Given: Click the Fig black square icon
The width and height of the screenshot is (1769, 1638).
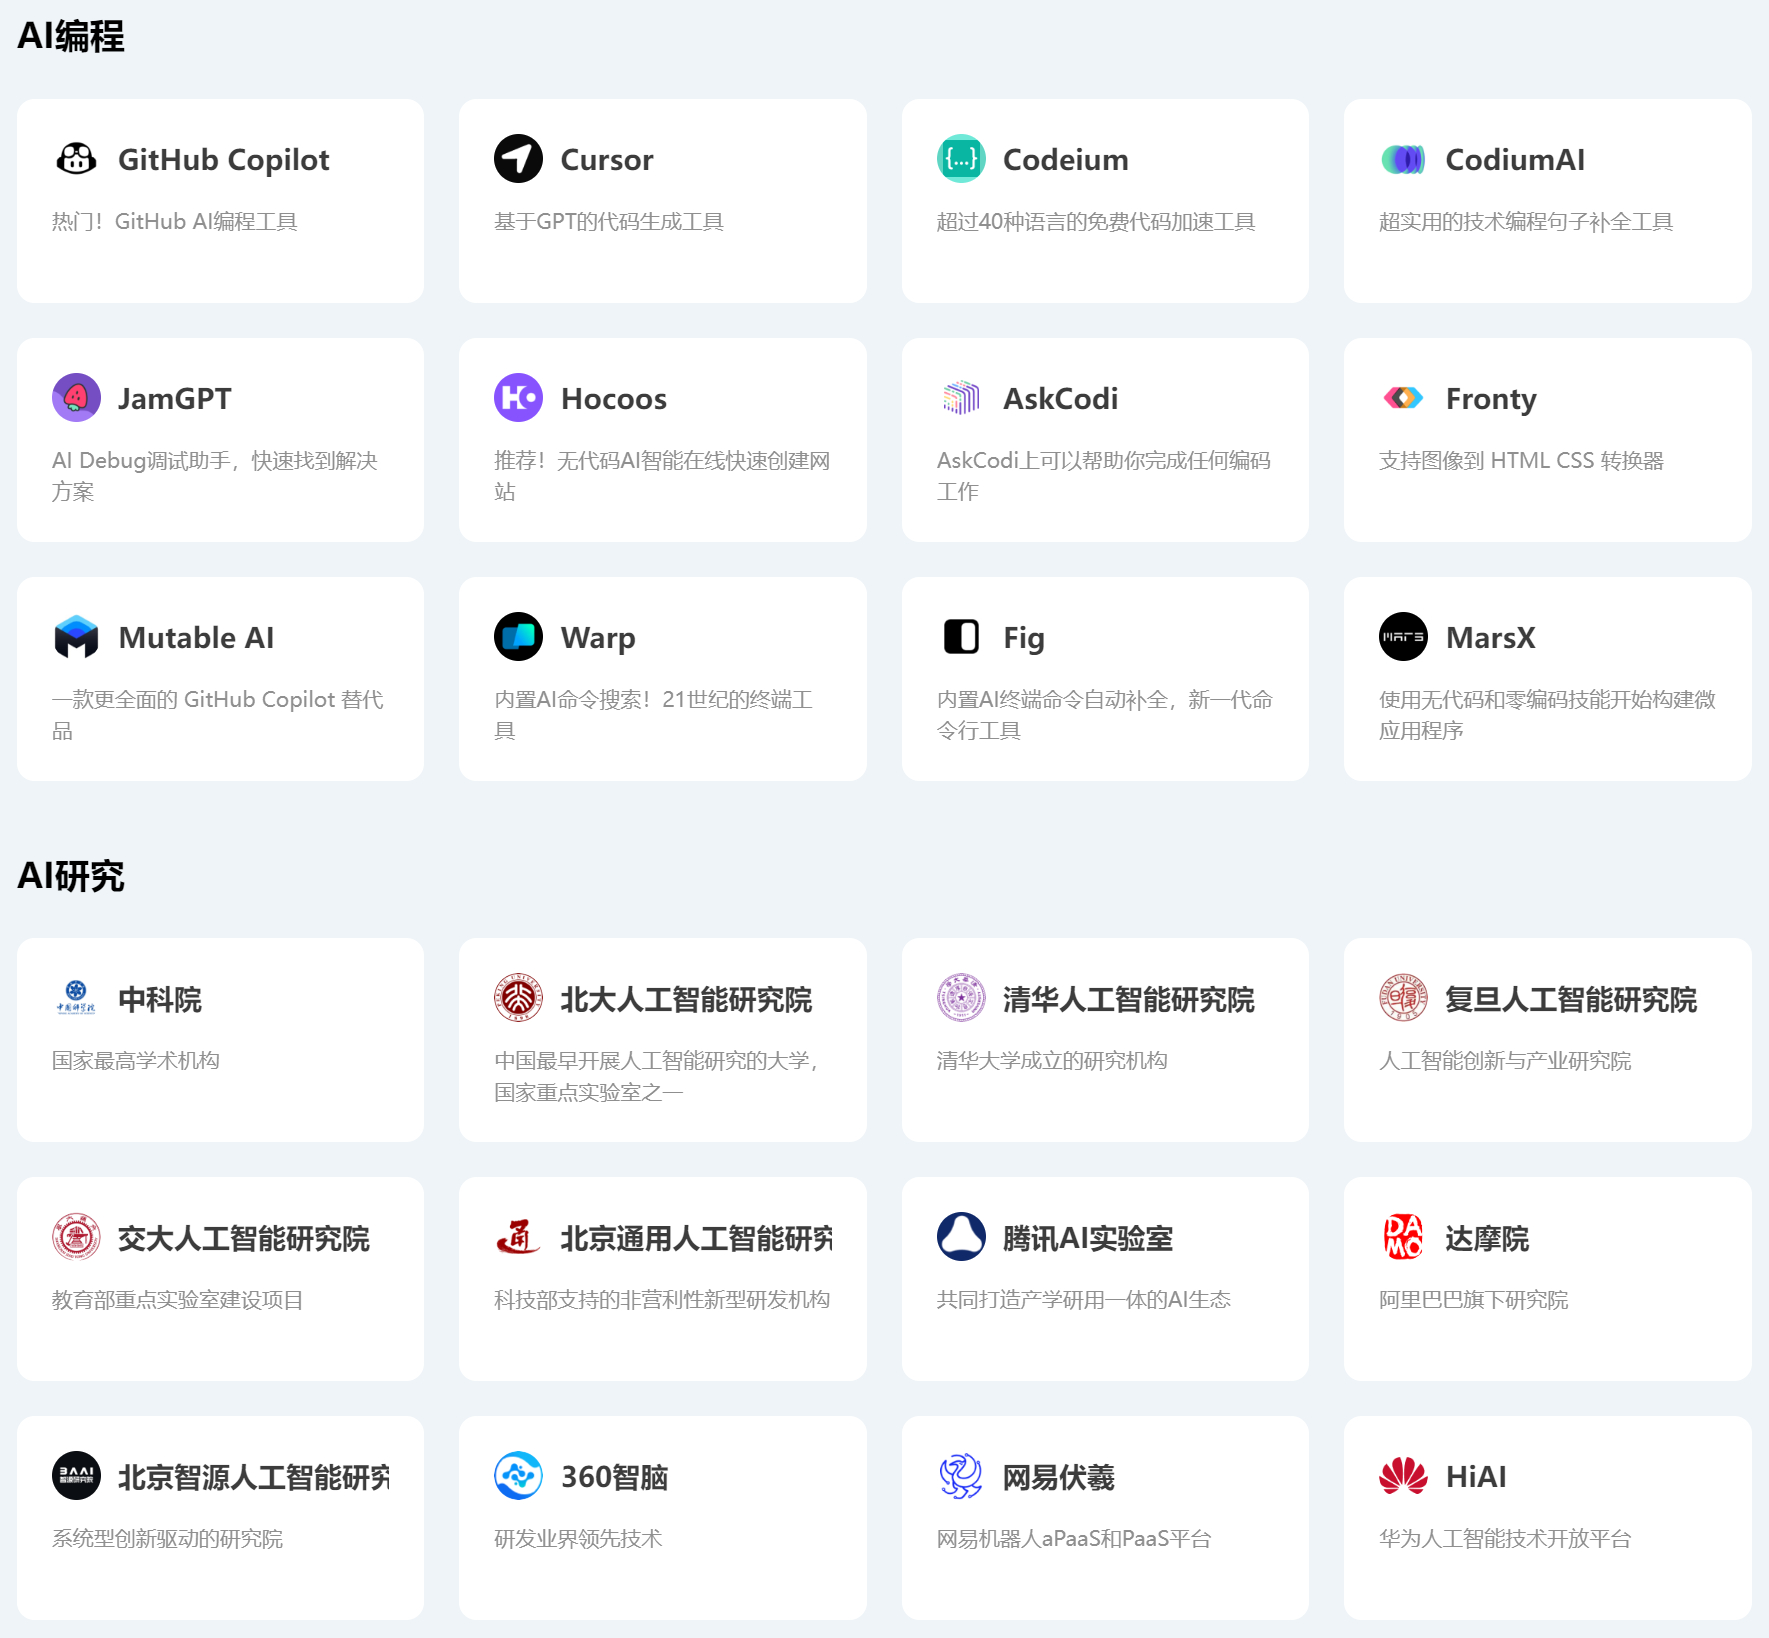Looking at the screenshot, I should [x=961, y=637].
